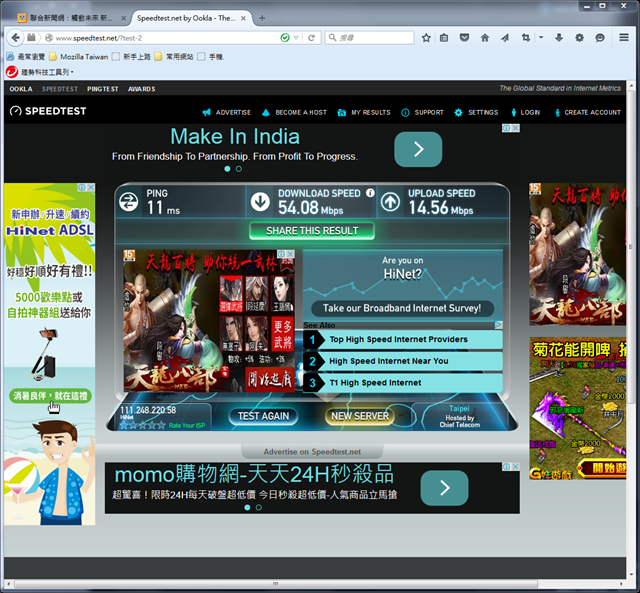Click SHARE THIS RESULT button
The image size is (640, 593).
[x=312, y=231]
